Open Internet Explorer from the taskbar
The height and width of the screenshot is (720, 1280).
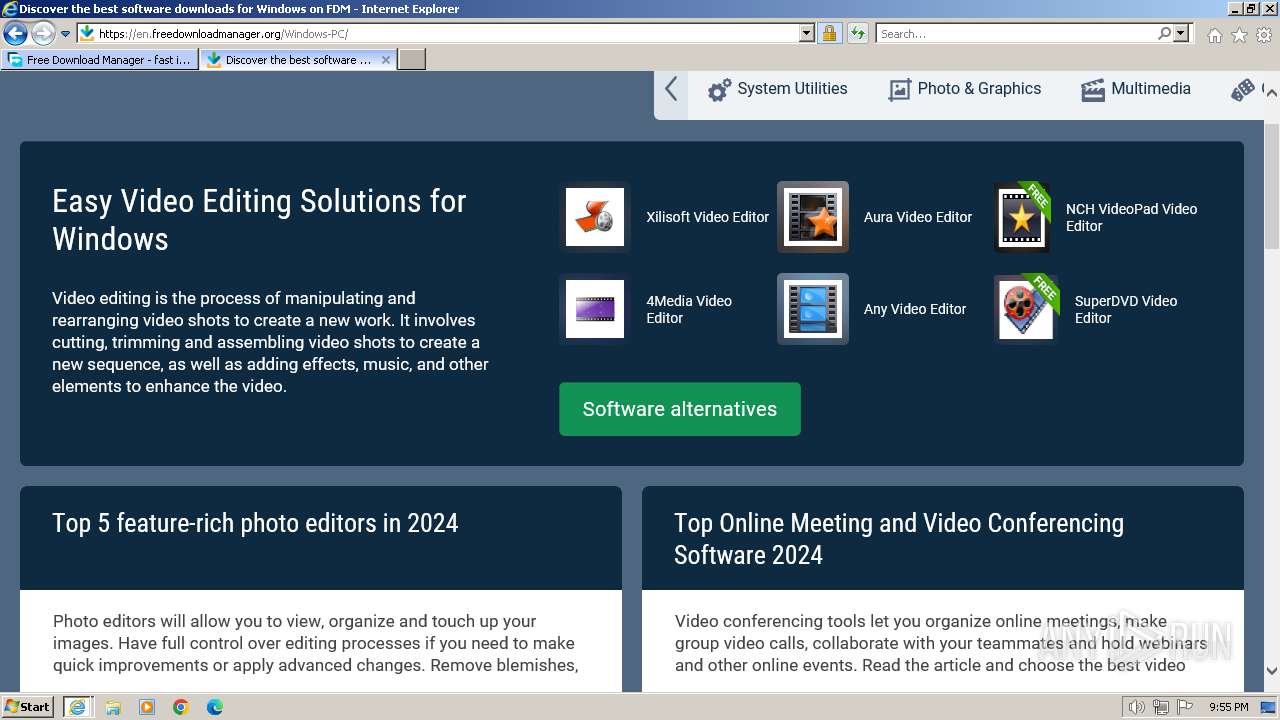coord(77,707)
